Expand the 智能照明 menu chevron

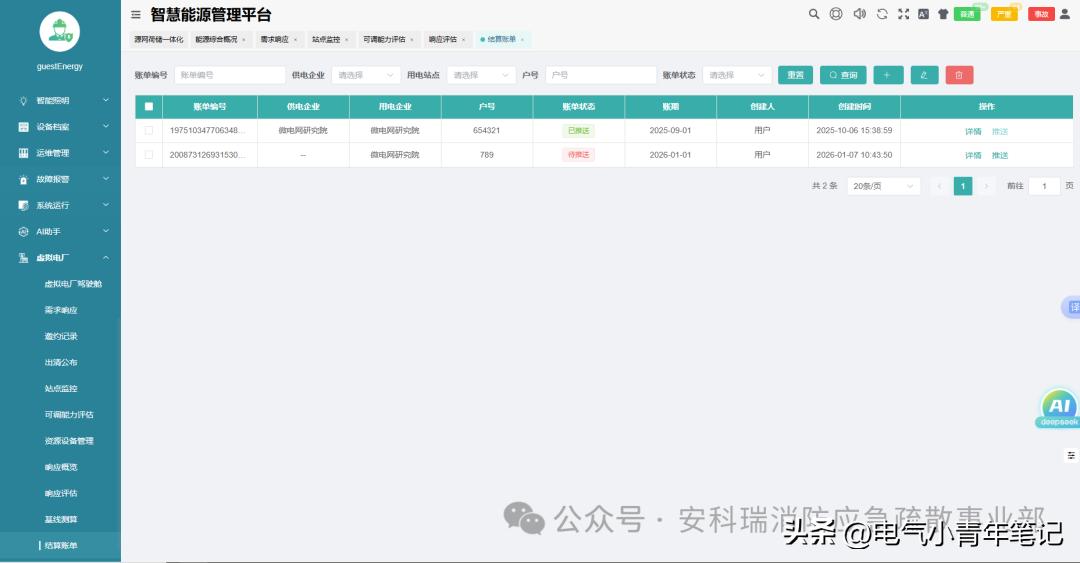pos(106,100)
